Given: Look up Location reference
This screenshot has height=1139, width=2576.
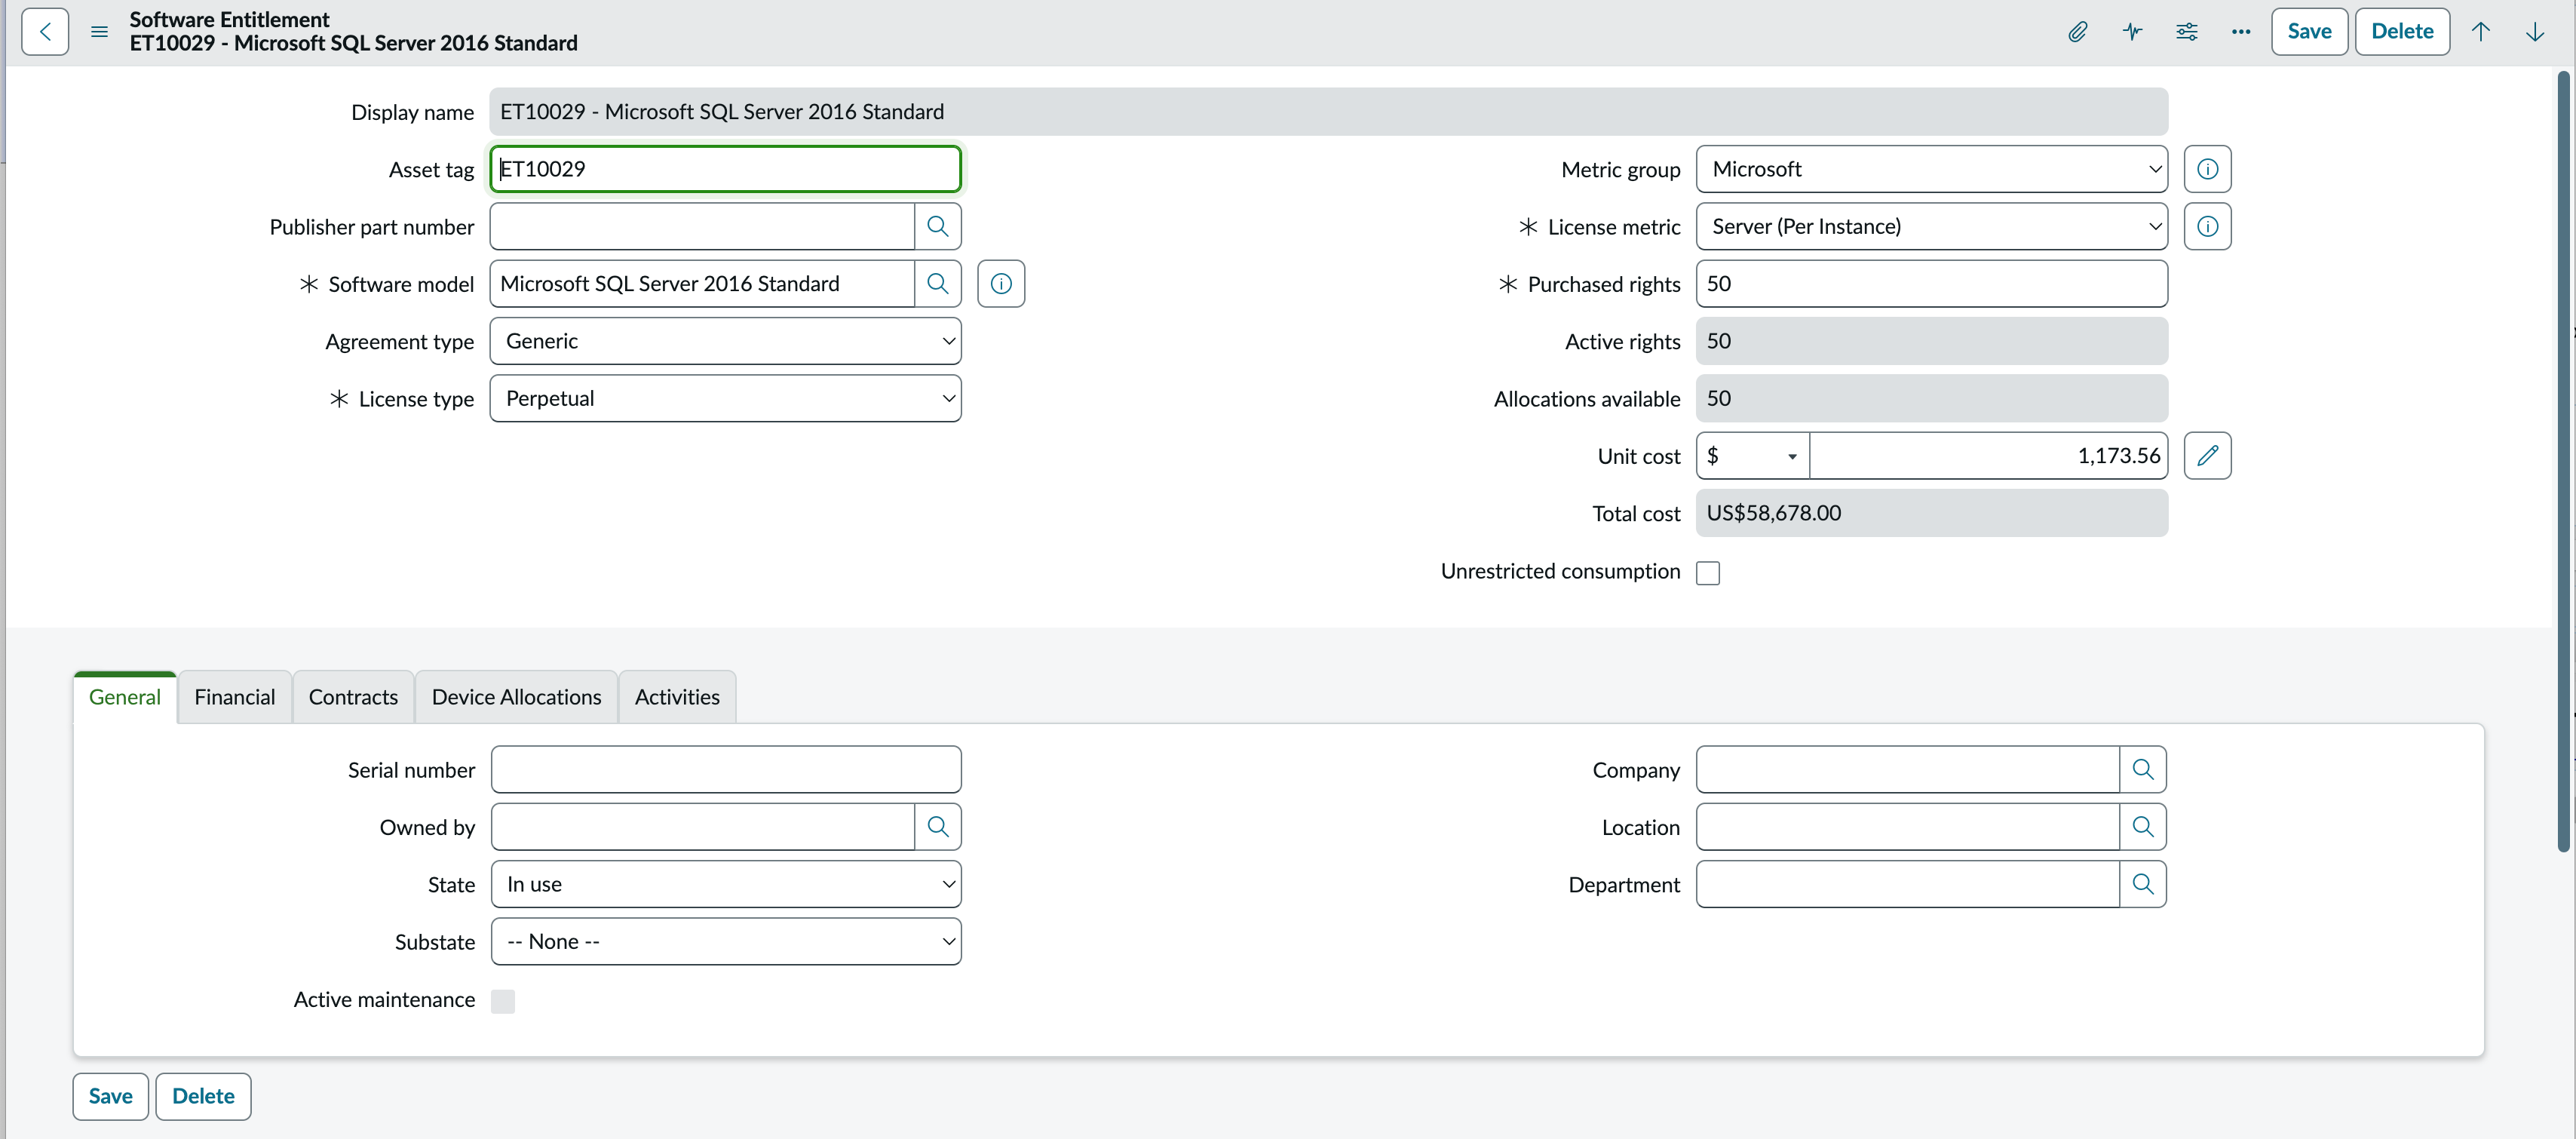Looking at the screenshot, I should pyautogui.click(x=2142, y=827).
